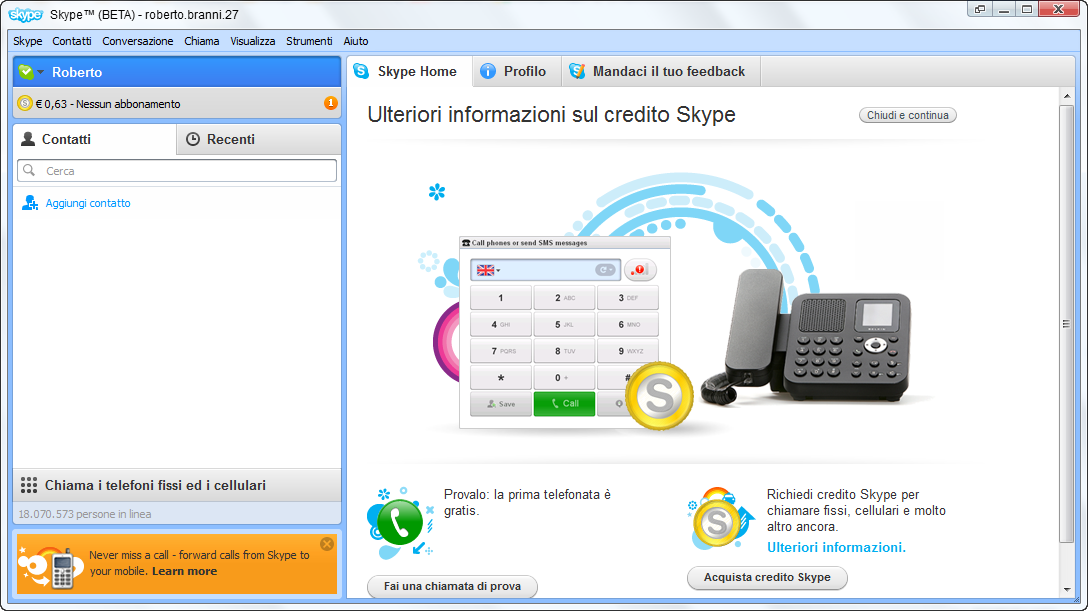Click the person icon on Contatti tab
The image size is (1088, 611).
(x=28, y=139)
